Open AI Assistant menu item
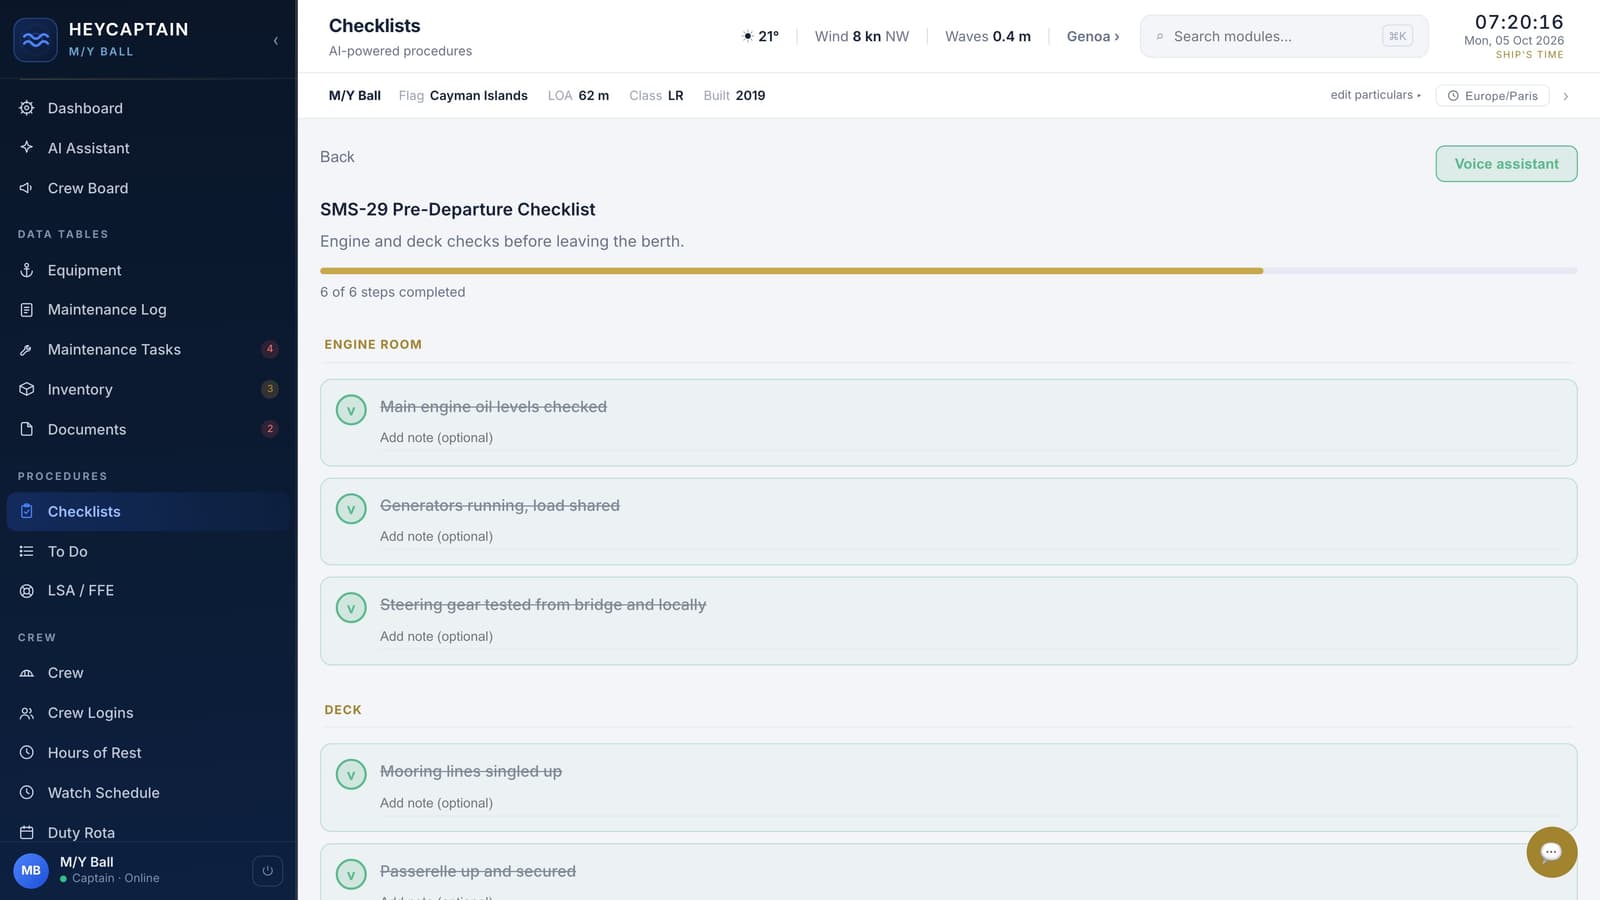The height and width of the screenshot is (900, 1600). pos(148,148)
